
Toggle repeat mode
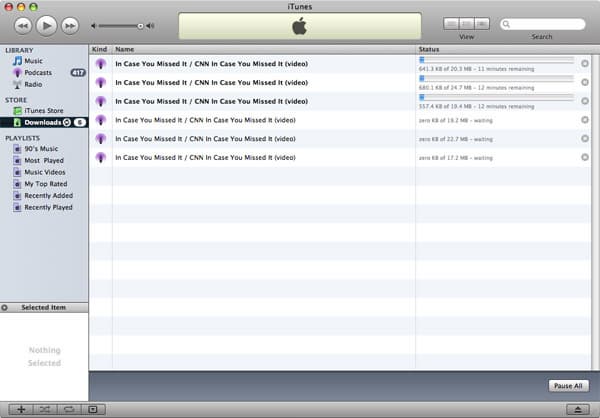(69, 410)
